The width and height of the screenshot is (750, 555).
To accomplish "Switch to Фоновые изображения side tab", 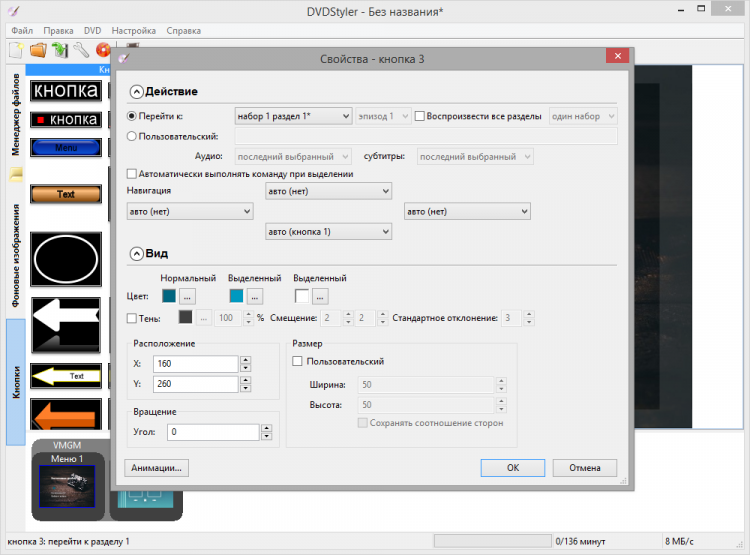I will [x=16, y=255].
